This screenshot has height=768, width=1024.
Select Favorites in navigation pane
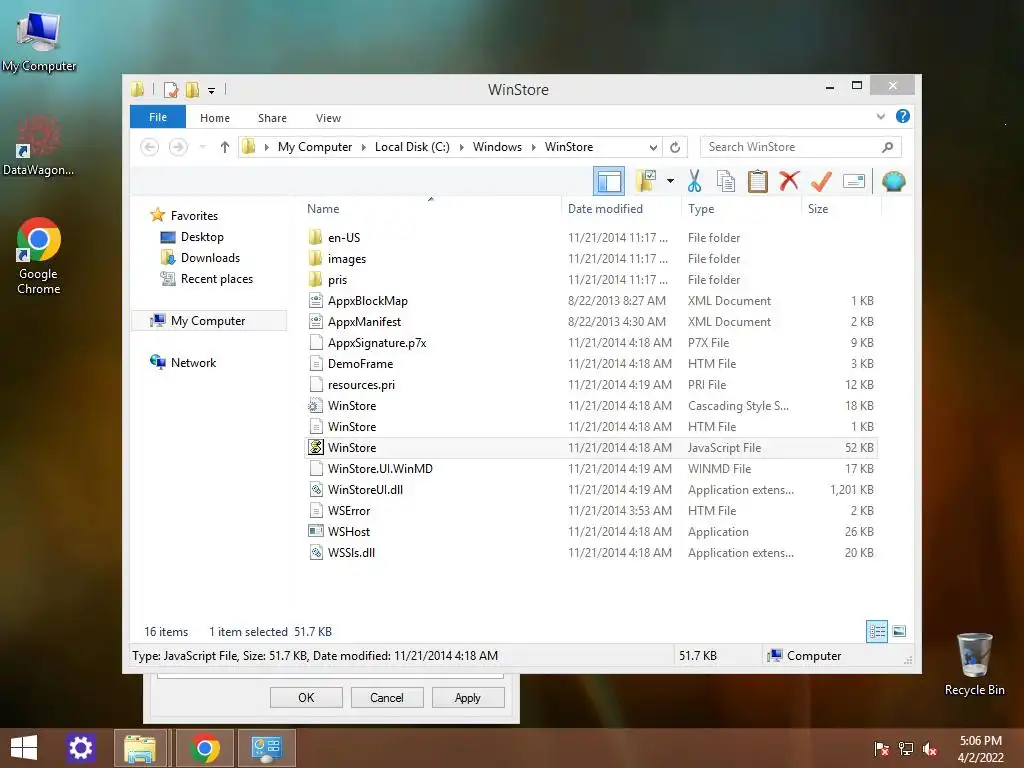click(194, 216)
